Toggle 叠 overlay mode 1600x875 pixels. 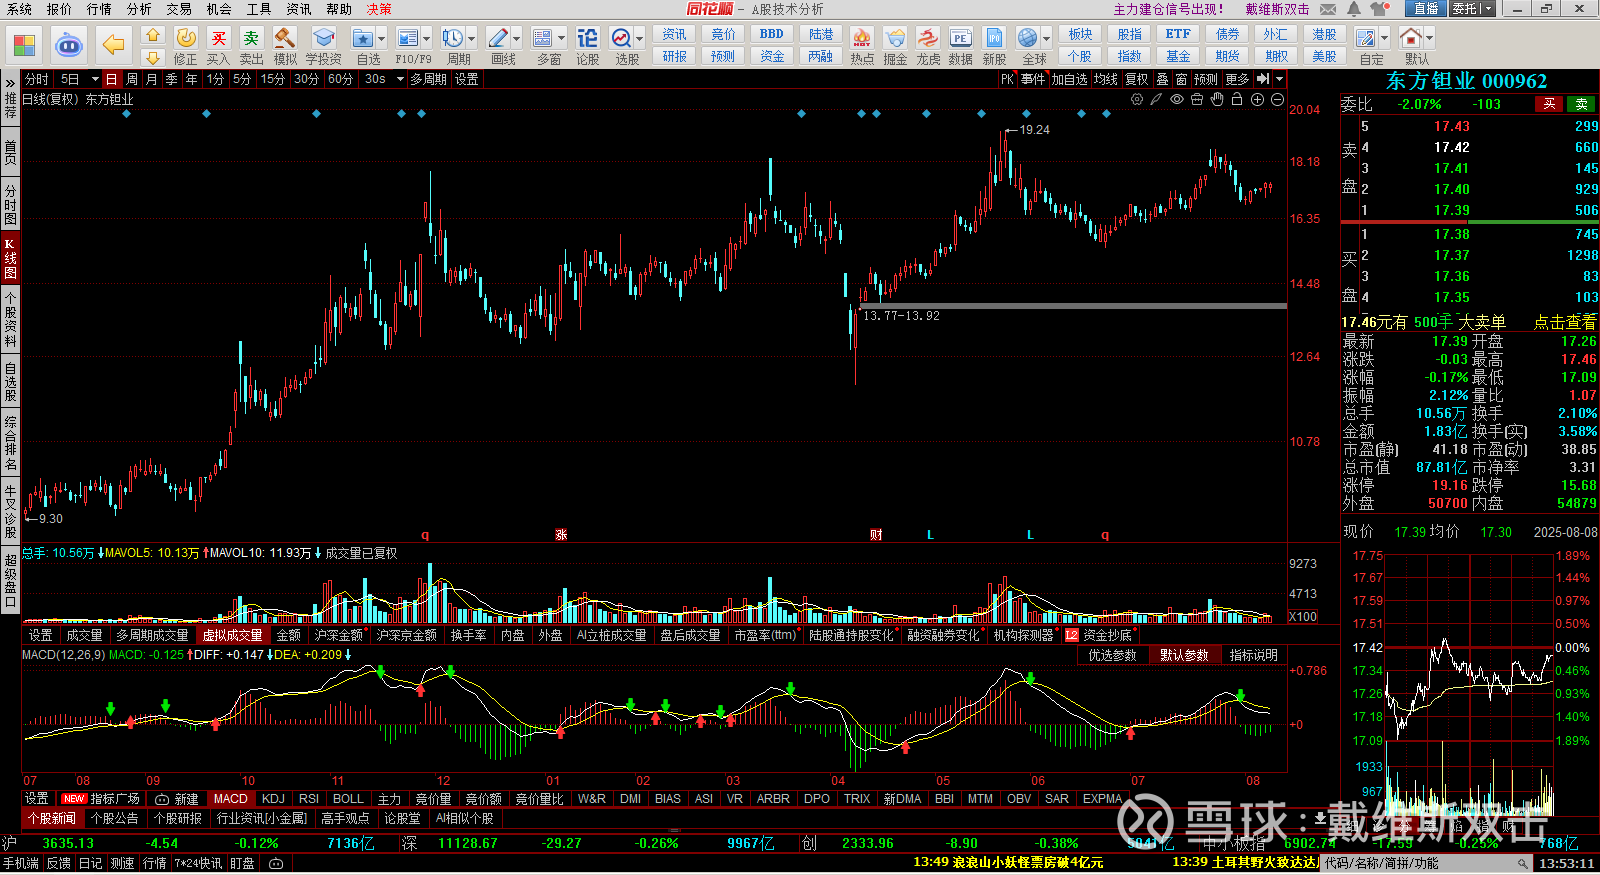(x=1162, y=79)
